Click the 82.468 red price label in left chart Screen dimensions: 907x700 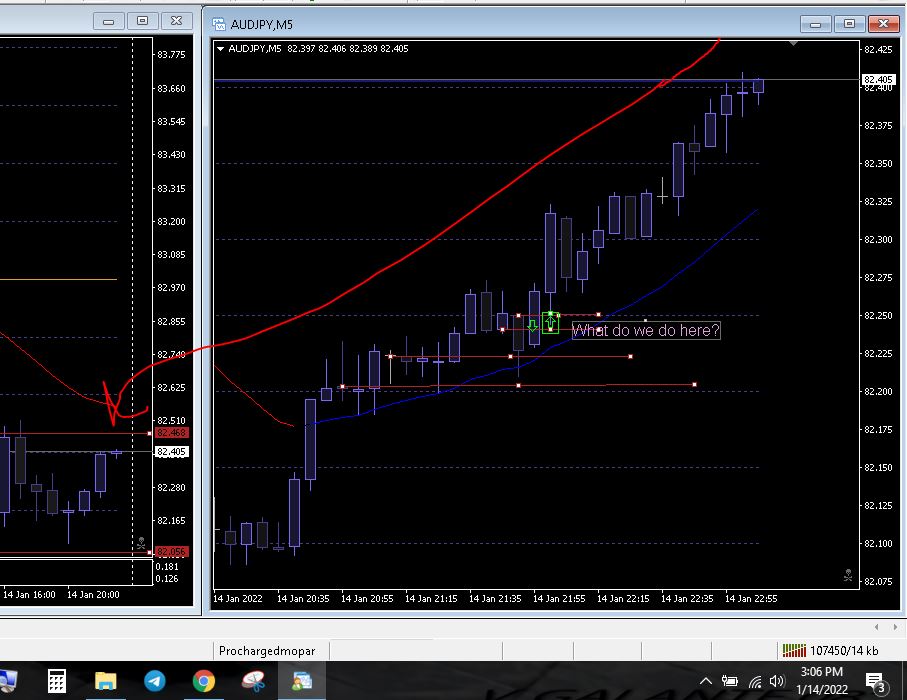pyautogui.click(x=171, y=433)
